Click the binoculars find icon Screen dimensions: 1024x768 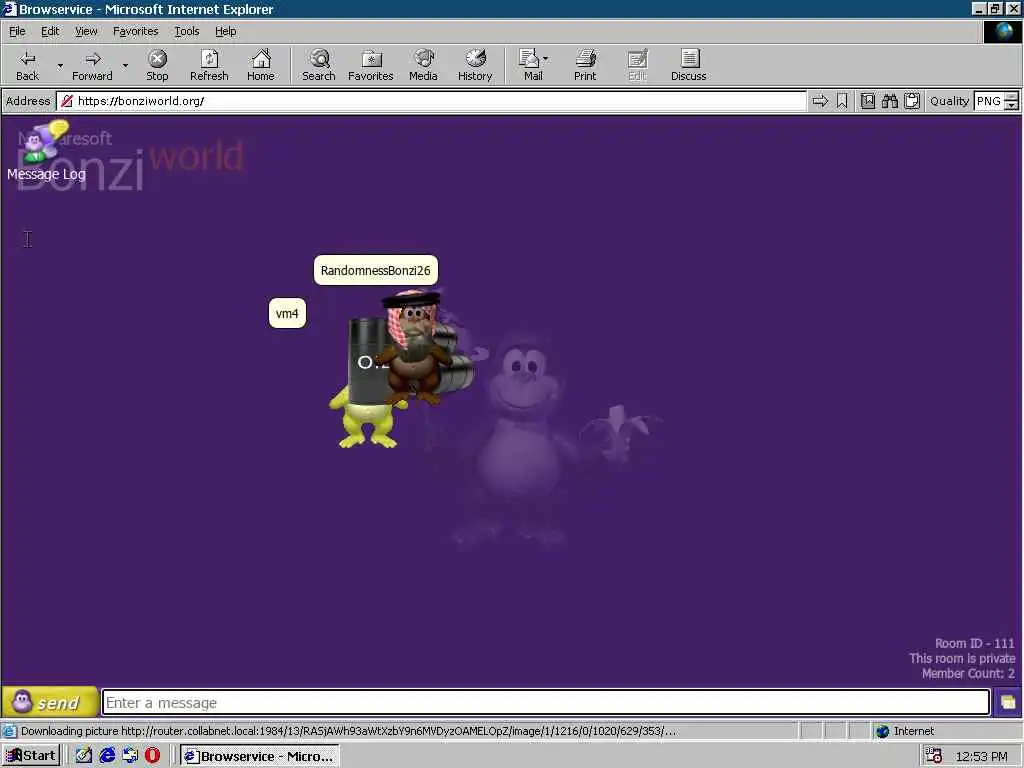click(x=889, y=101)
